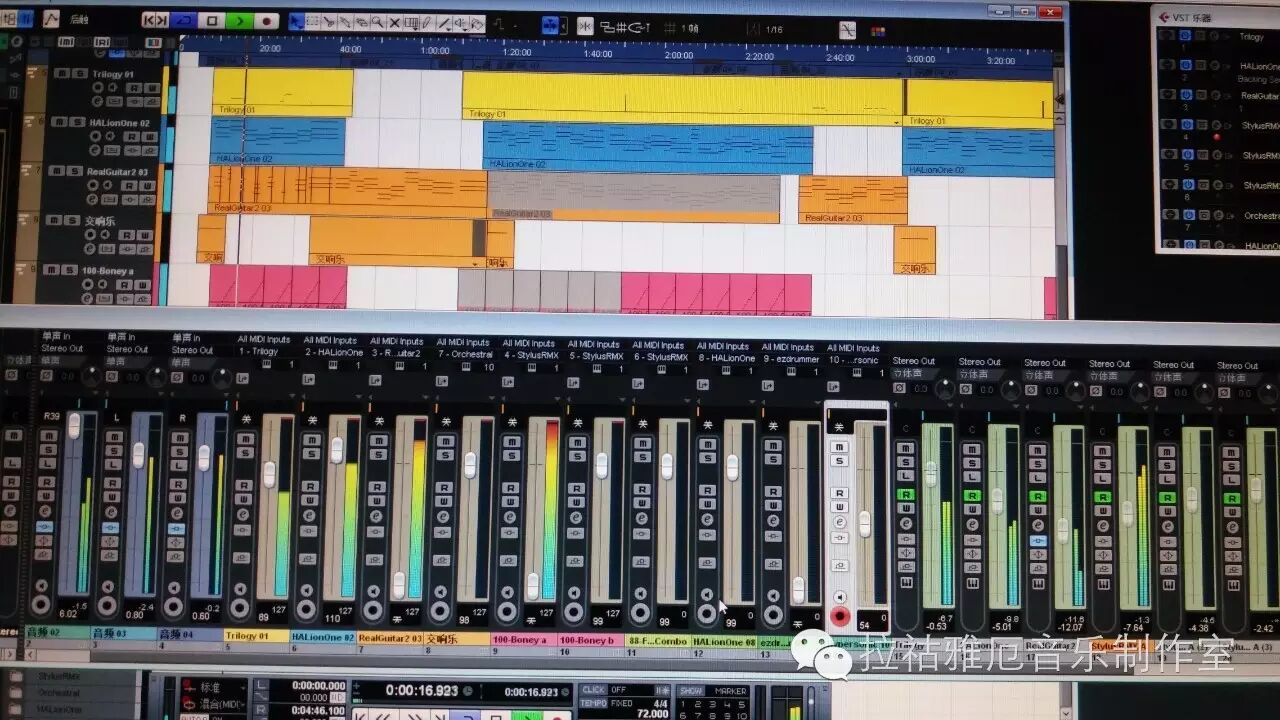The height and width of the screenshot is (720, 1280).
Task: Select the Trilogy 01 track name
Action: (x=113, y=74)
